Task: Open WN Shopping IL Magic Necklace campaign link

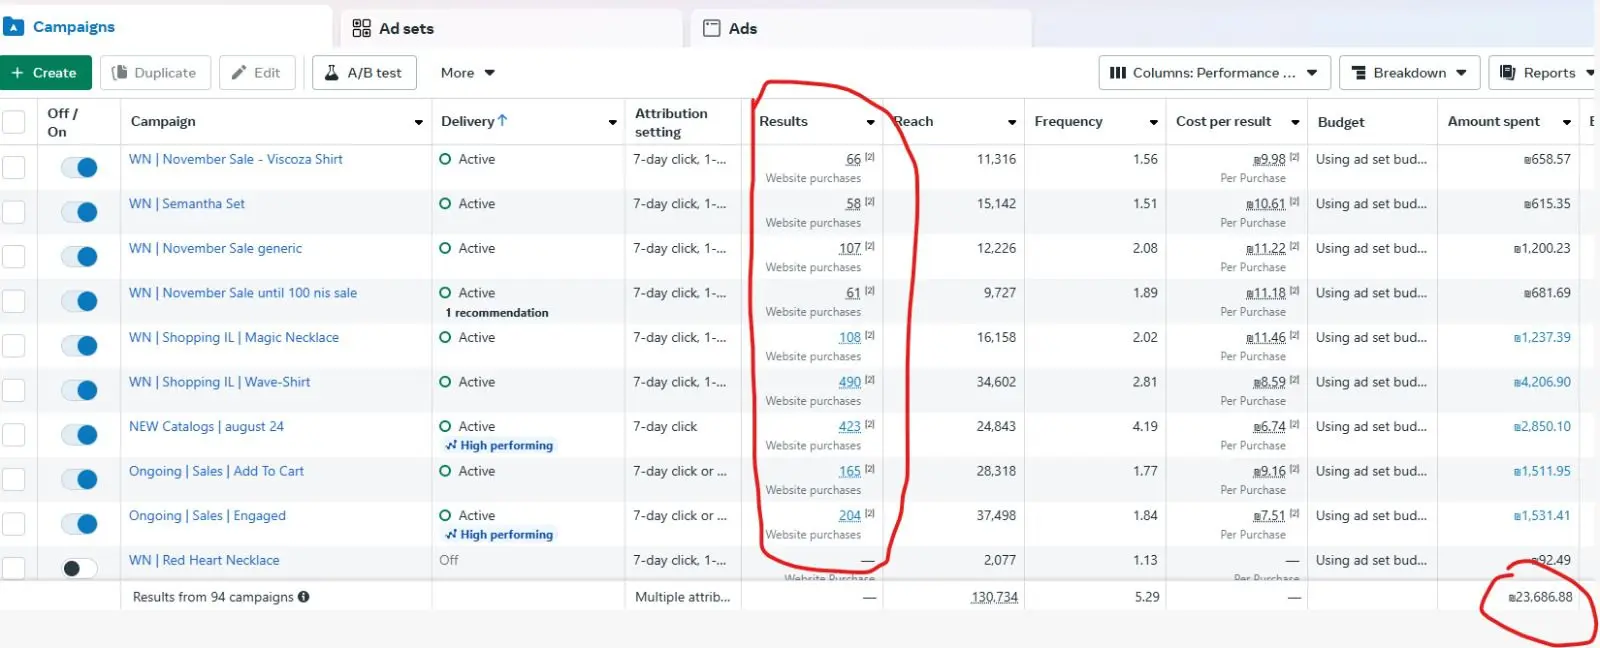Action: (x=234, y=338)
